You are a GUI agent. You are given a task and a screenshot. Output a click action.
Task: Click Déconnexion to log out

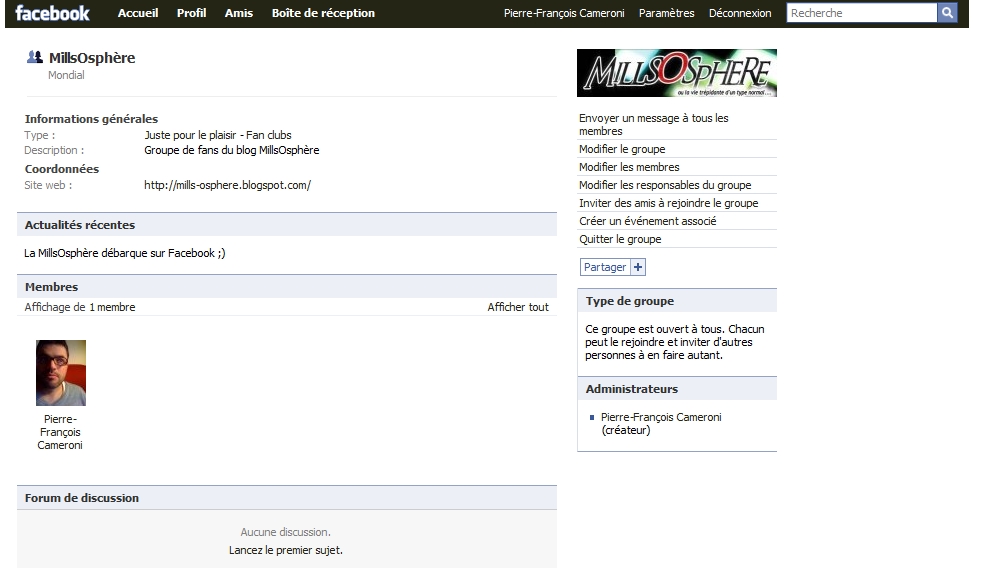point(740,13)
